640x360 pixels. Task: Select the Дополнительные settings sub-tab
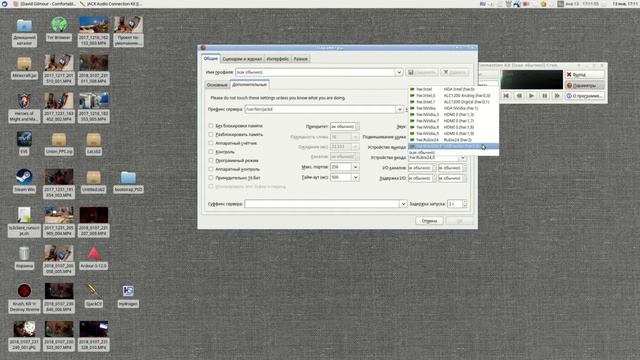coord(249,84)
